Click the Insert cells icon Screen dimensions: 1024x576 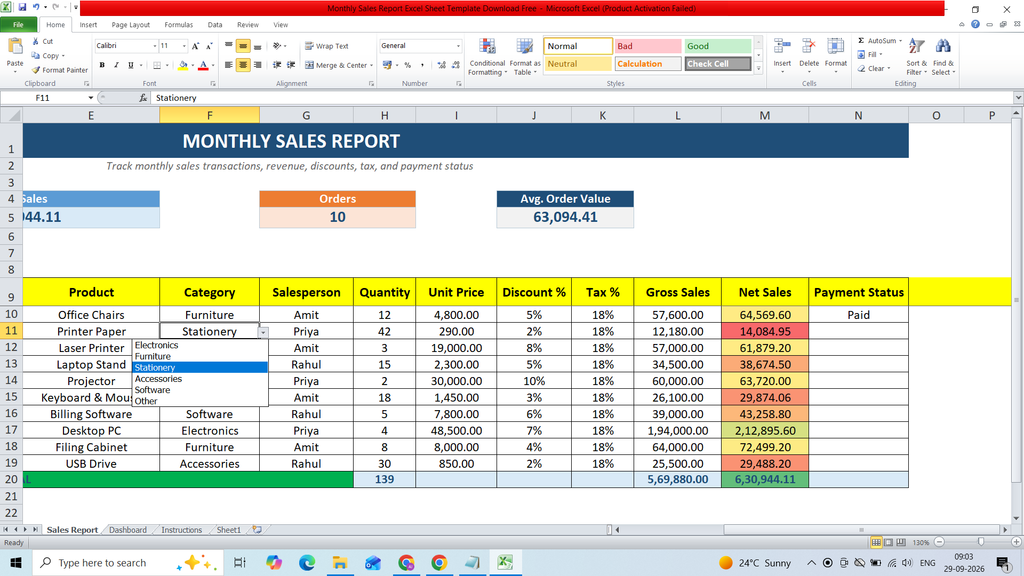782,47
